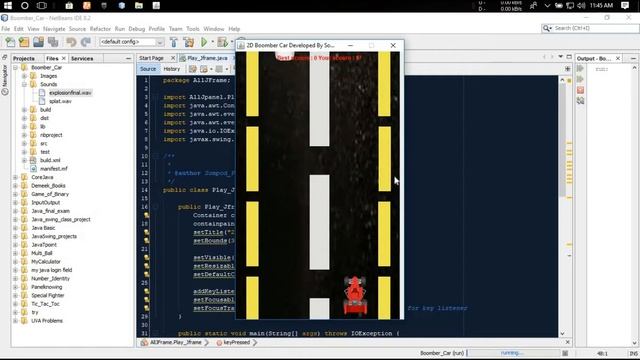
Task: Close the Output panel tab
Action: tap(618, 58)
